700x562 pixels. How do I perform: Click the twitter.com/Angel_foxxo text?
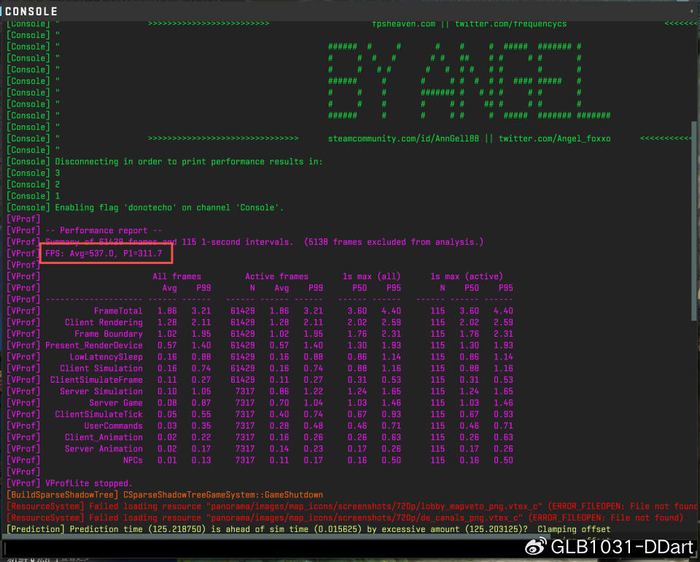pyautogui.click(x=554, y=139)
